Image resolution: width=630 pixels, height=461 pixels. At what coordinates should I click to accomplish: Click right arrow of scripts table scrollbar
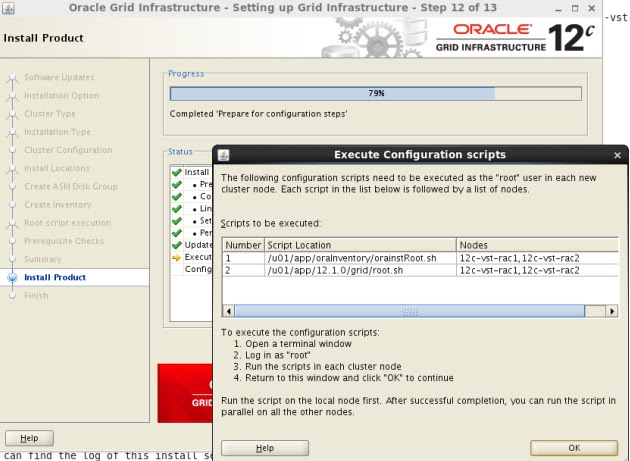(x=612, y=311)
